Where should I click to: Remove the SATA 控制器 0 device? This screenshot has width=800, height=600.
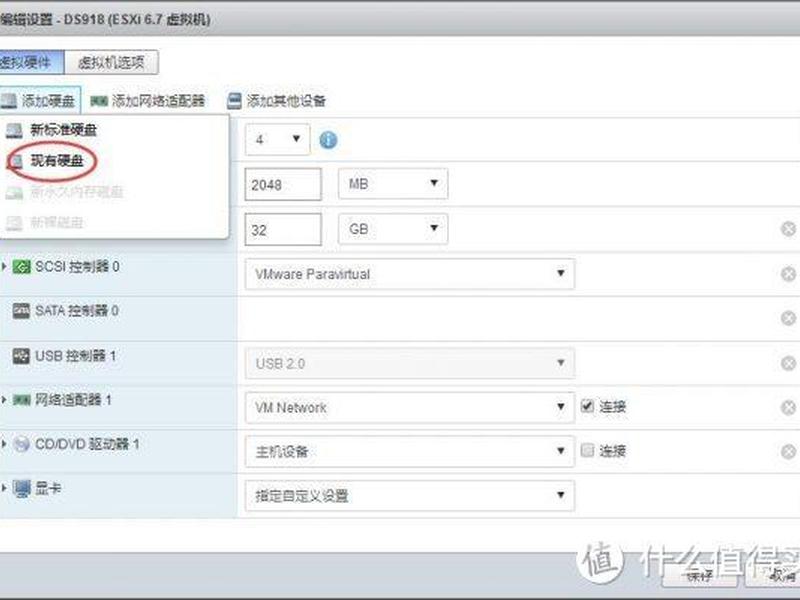click(788, 318)
